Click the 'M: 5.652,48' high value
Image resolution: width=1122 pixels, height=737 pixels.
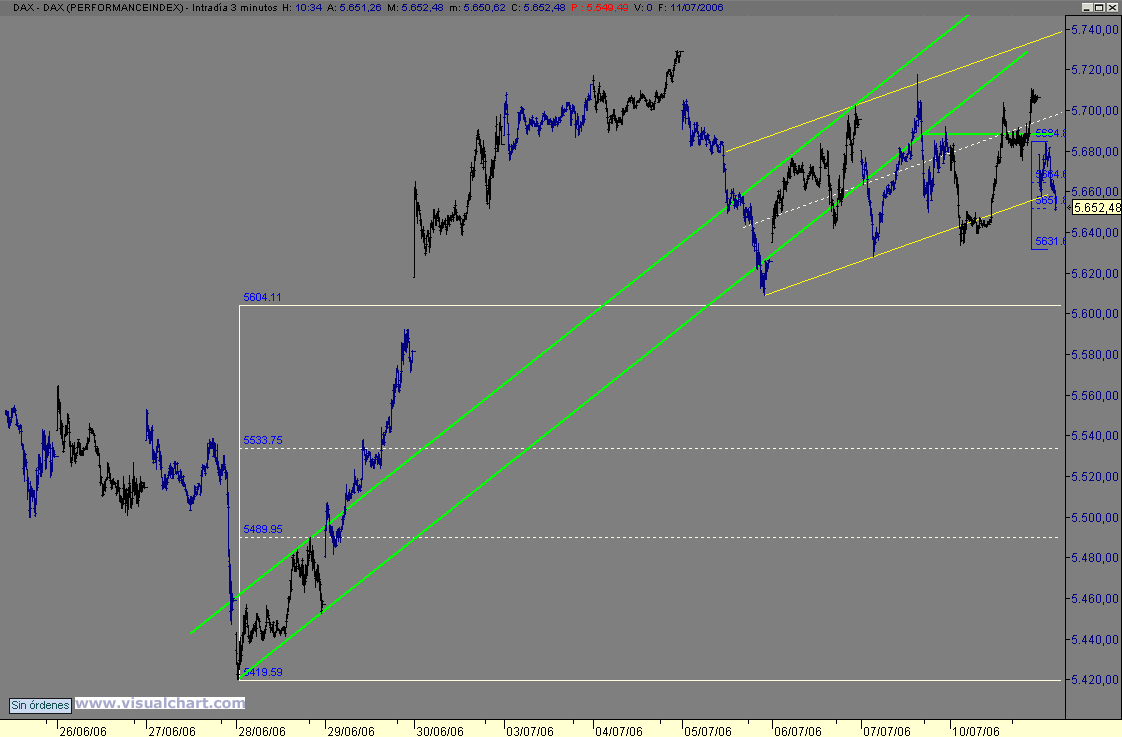414,7
